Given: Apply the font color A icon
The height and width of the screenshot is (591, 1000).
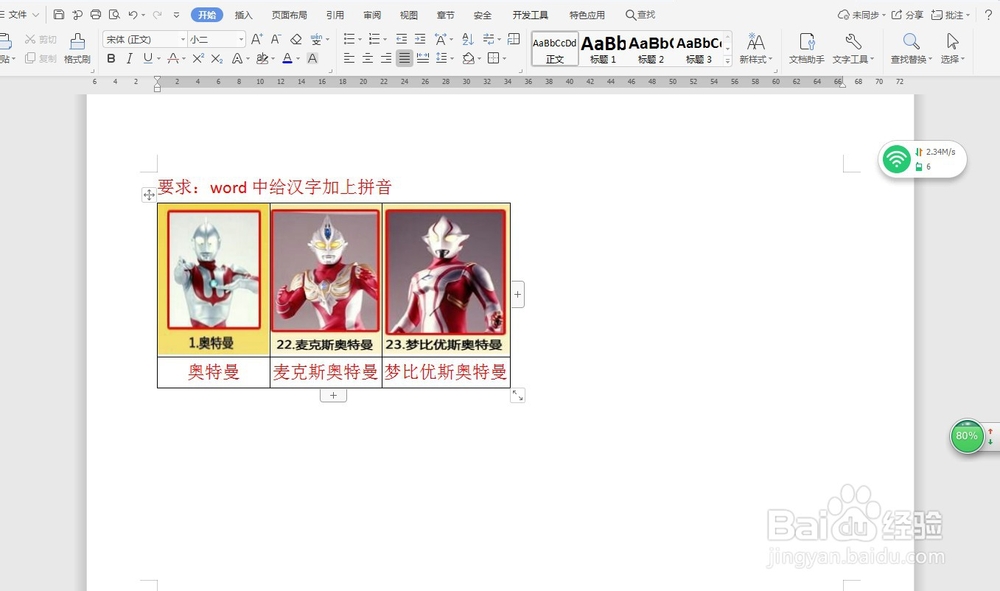Looking at the screenshot, I should point(287,59).
